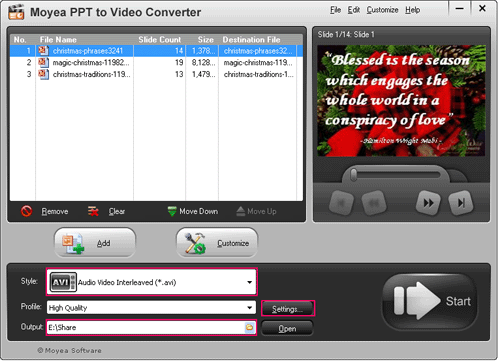Open the Customize button with tools icon

(217, 243)
